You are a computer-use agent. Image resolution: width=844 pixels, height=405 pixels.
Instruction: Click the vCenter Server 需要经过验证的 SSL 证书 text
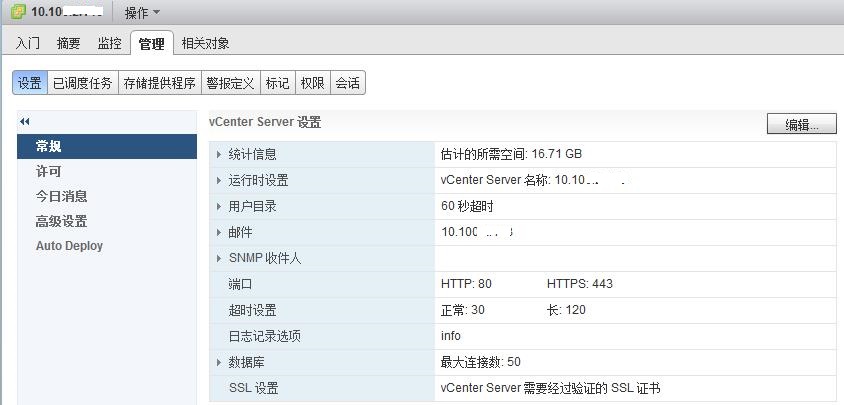click(x=550, y=388)
